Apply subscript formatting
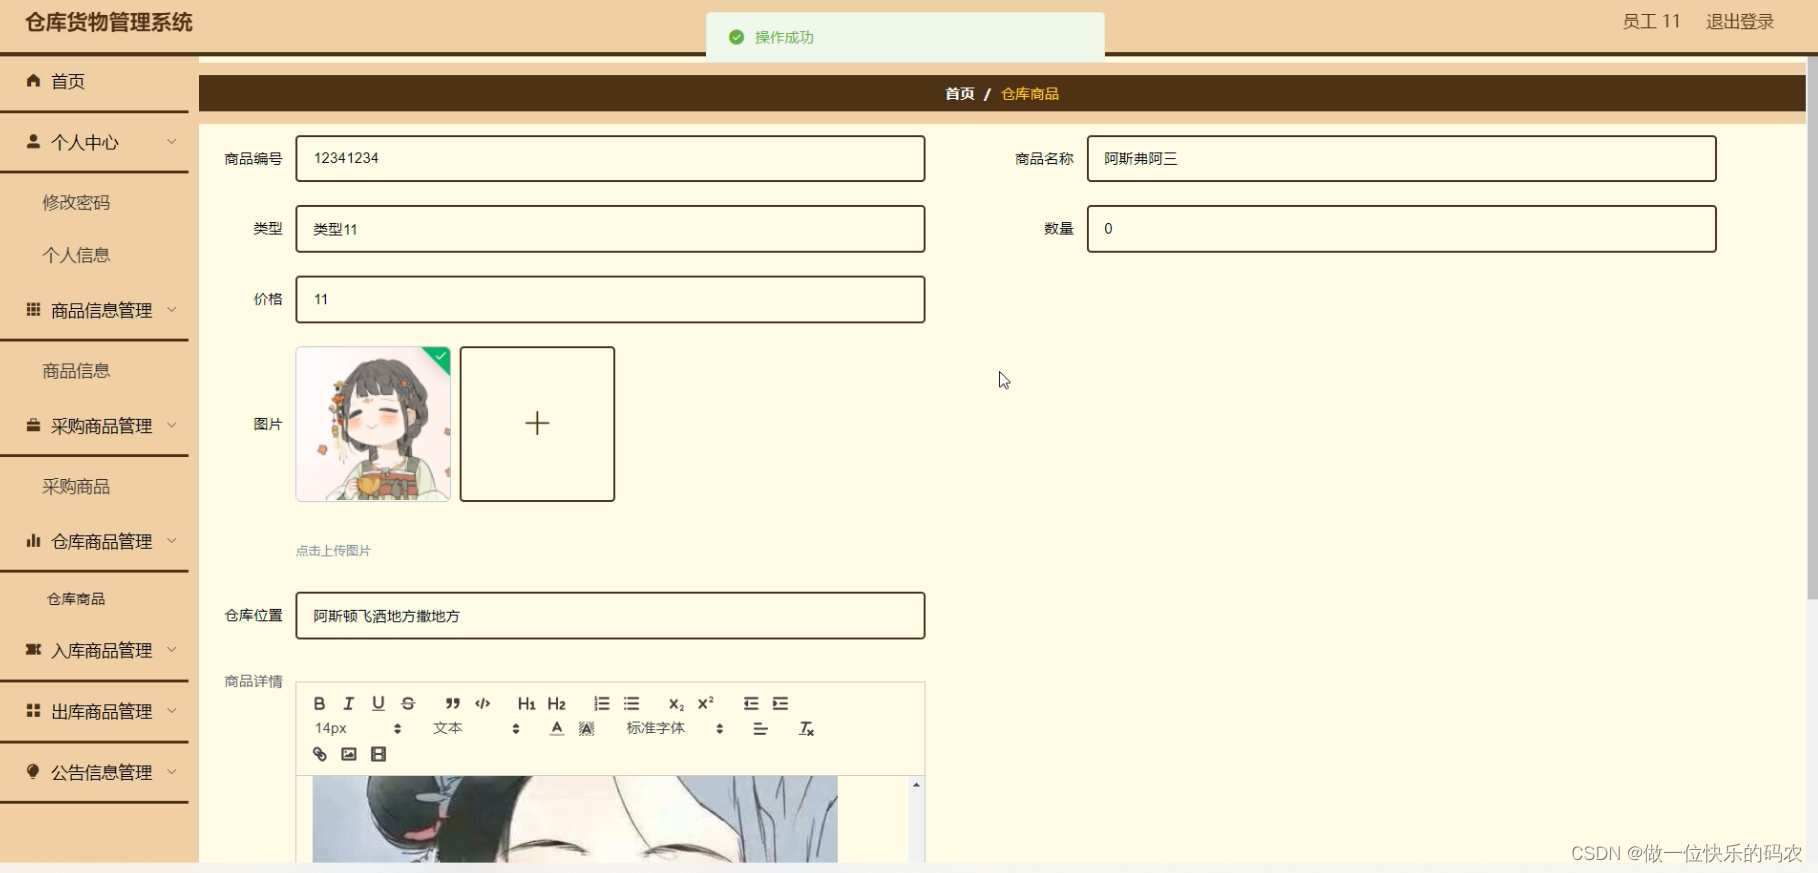 coord(676,704)
